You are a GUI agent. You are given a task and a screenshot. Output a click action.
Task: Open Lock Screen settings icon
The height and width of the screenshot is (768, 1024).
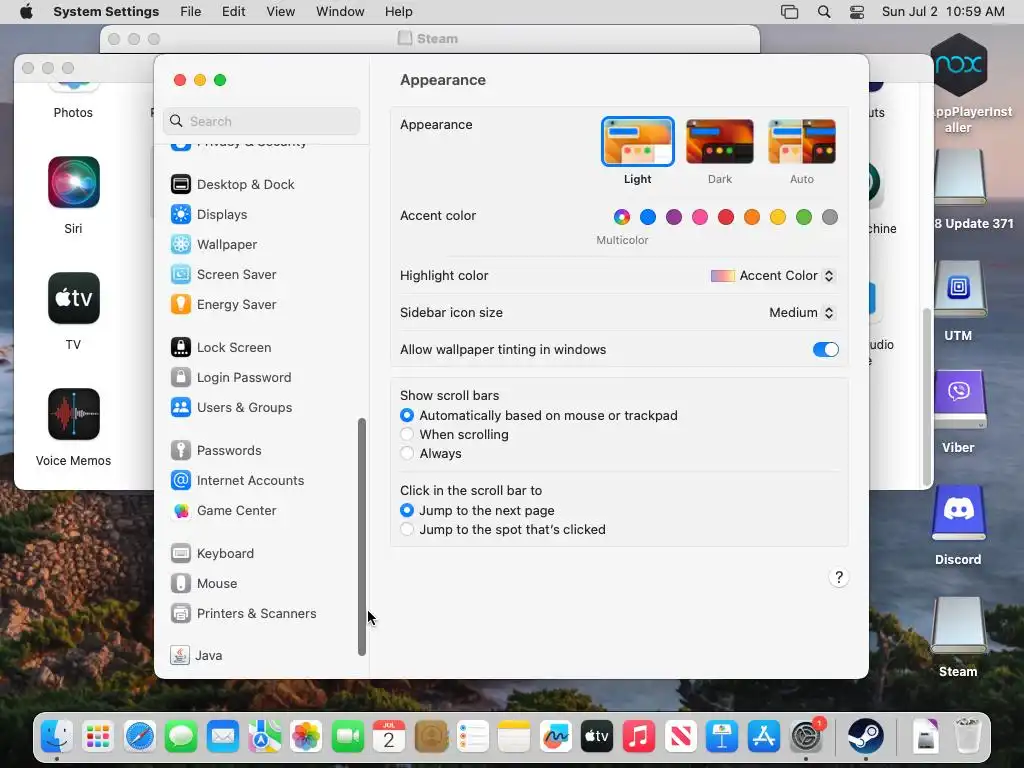pyautogui.click(x=181, y=347)
